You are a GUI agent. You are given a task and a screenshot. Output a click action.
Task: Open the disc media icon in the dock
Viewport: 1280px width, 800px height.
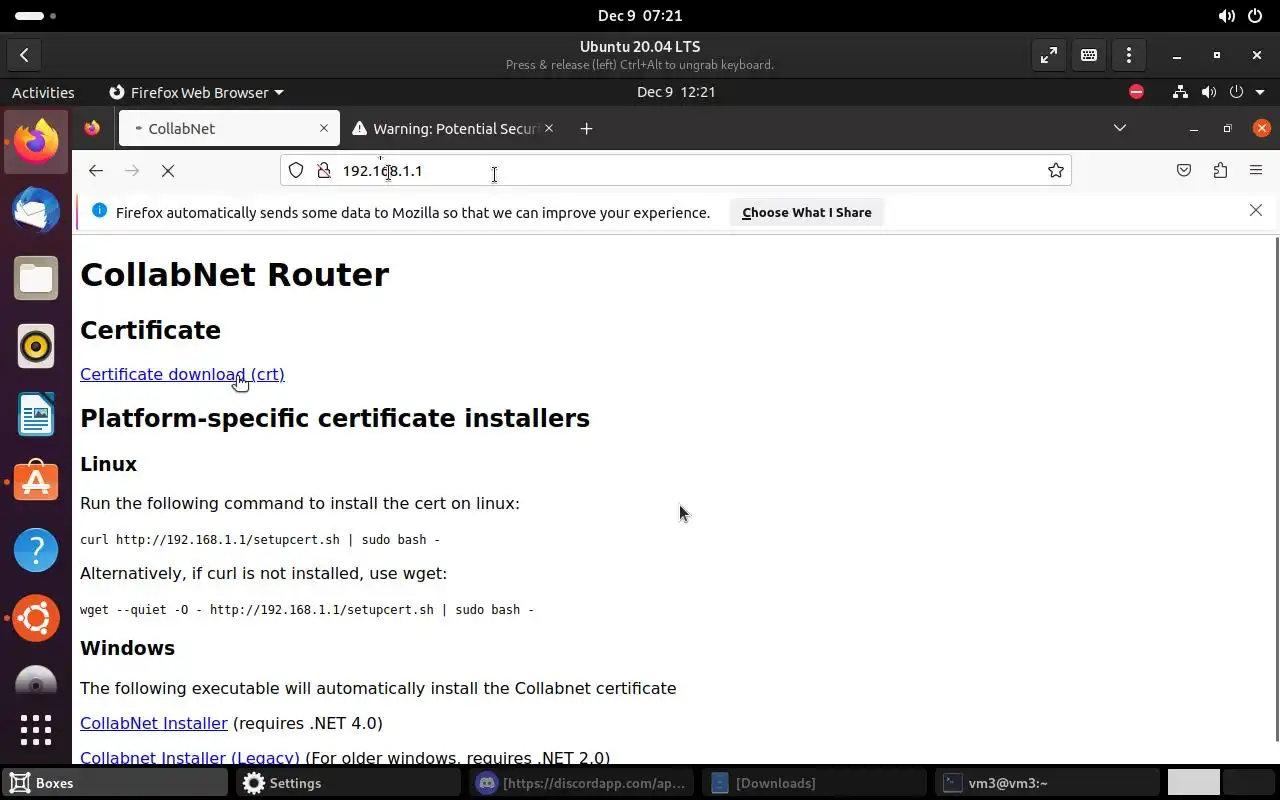pos(36,679)
